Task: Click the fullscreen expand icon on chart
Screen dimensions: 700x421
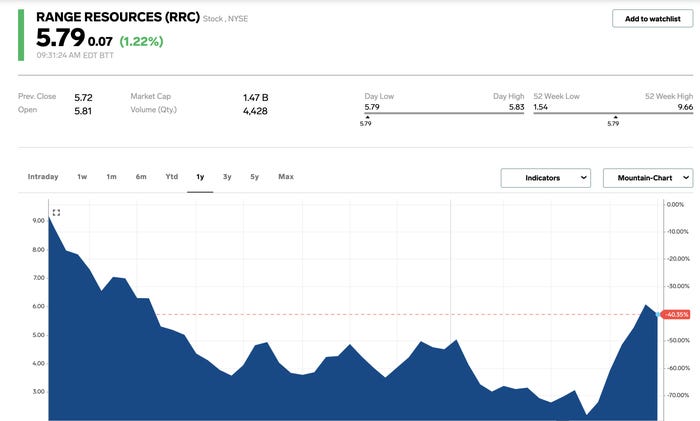Action: click(56, 213)
